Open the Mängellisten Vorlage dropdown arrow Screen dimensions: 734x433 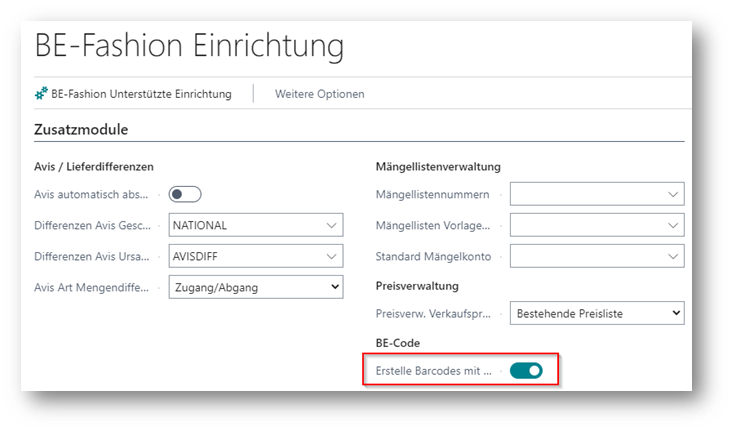coord(672,225)
